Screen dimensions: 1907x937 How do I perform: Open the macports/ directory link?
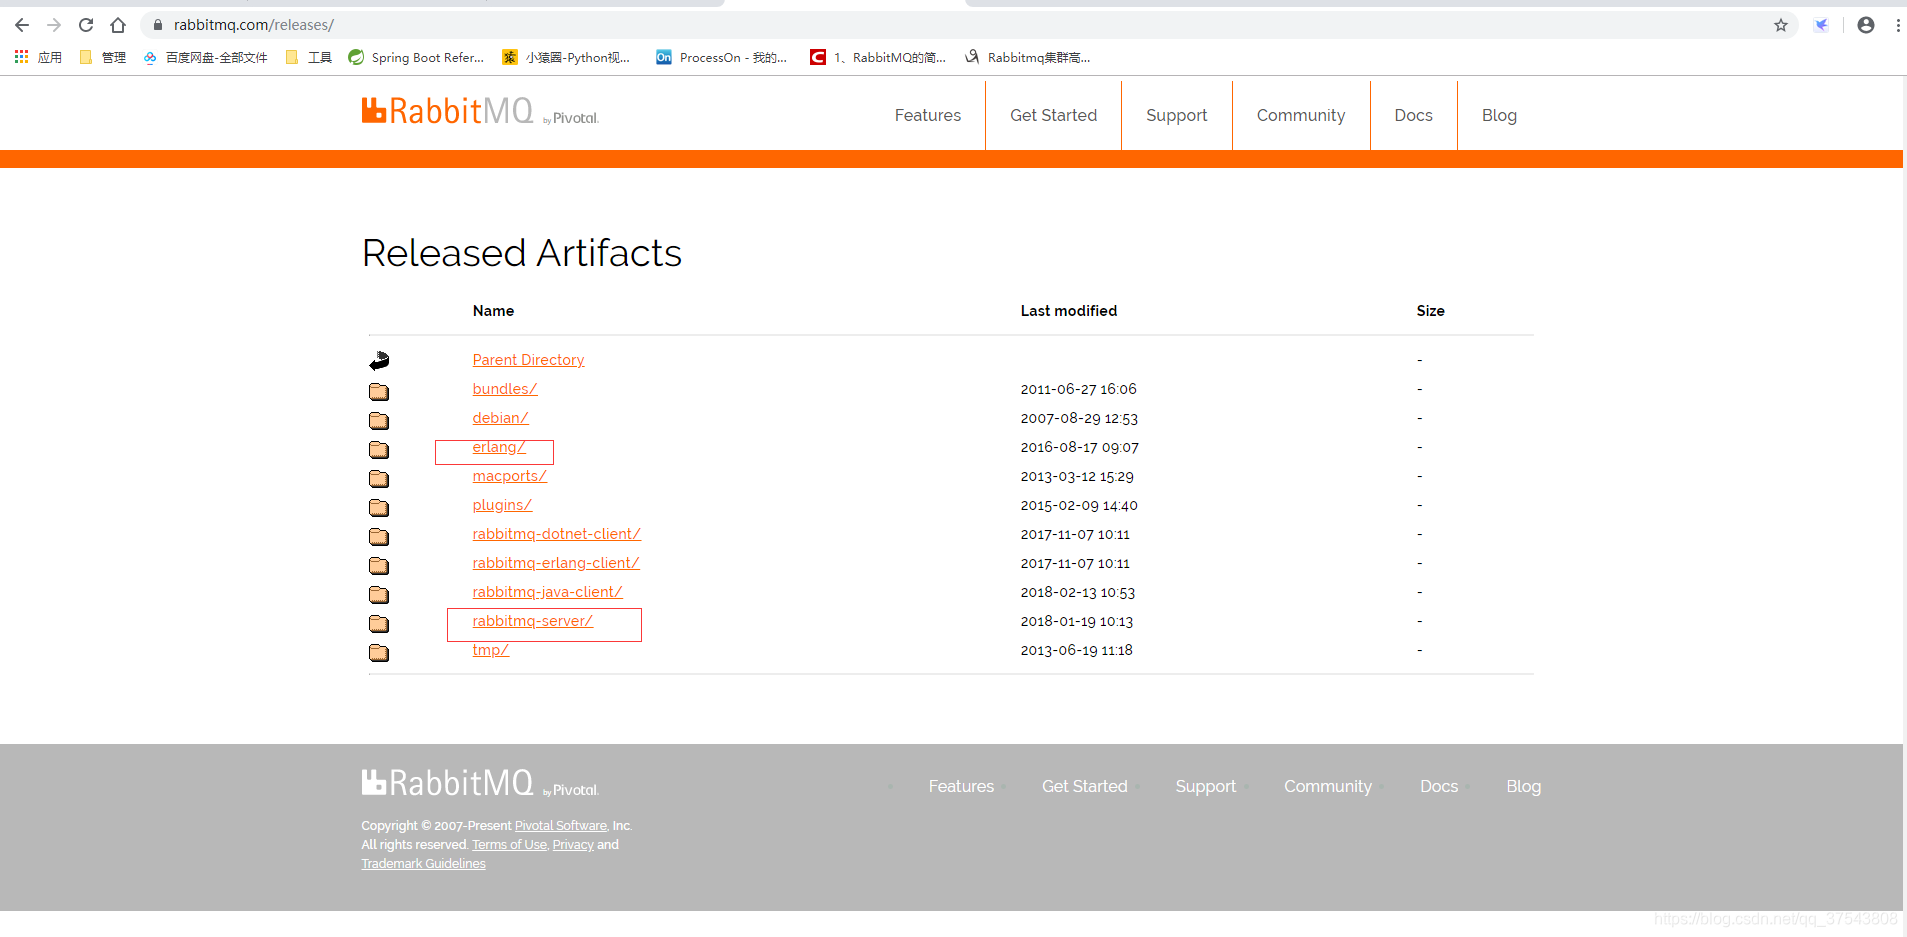coord(510,476)
